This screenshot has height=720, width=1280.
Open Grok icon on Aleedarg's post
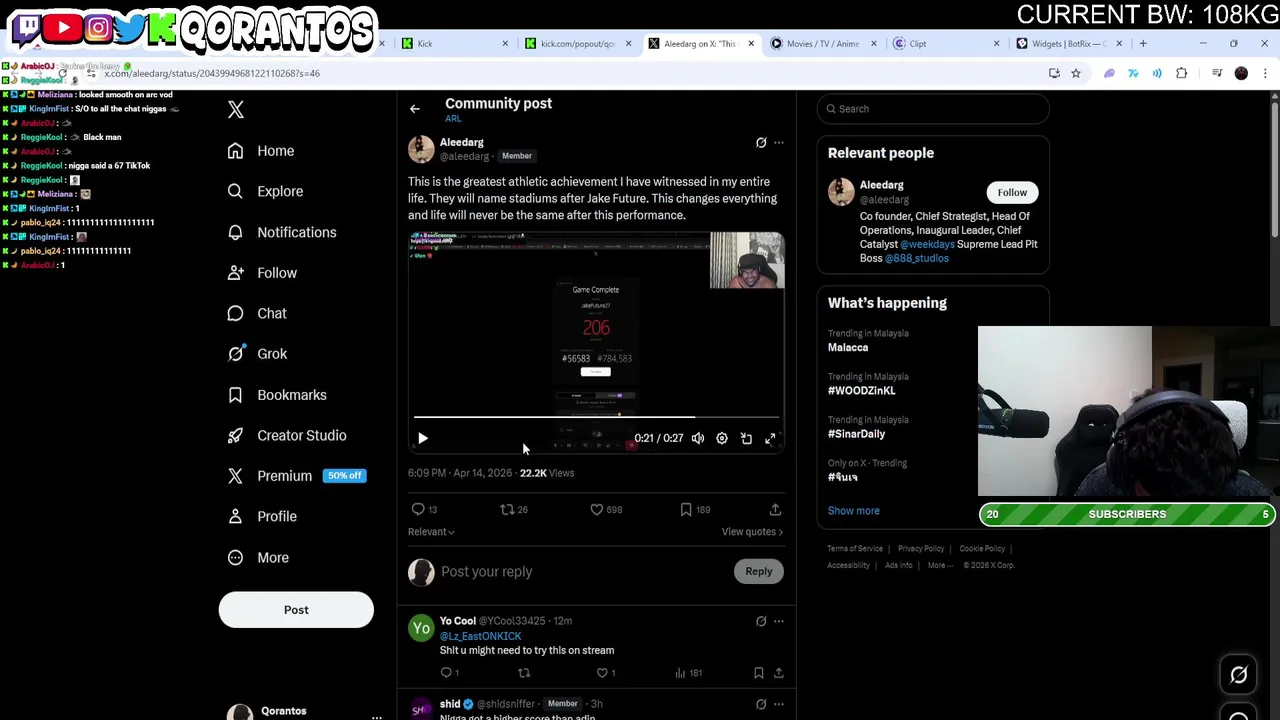(761, 143)
